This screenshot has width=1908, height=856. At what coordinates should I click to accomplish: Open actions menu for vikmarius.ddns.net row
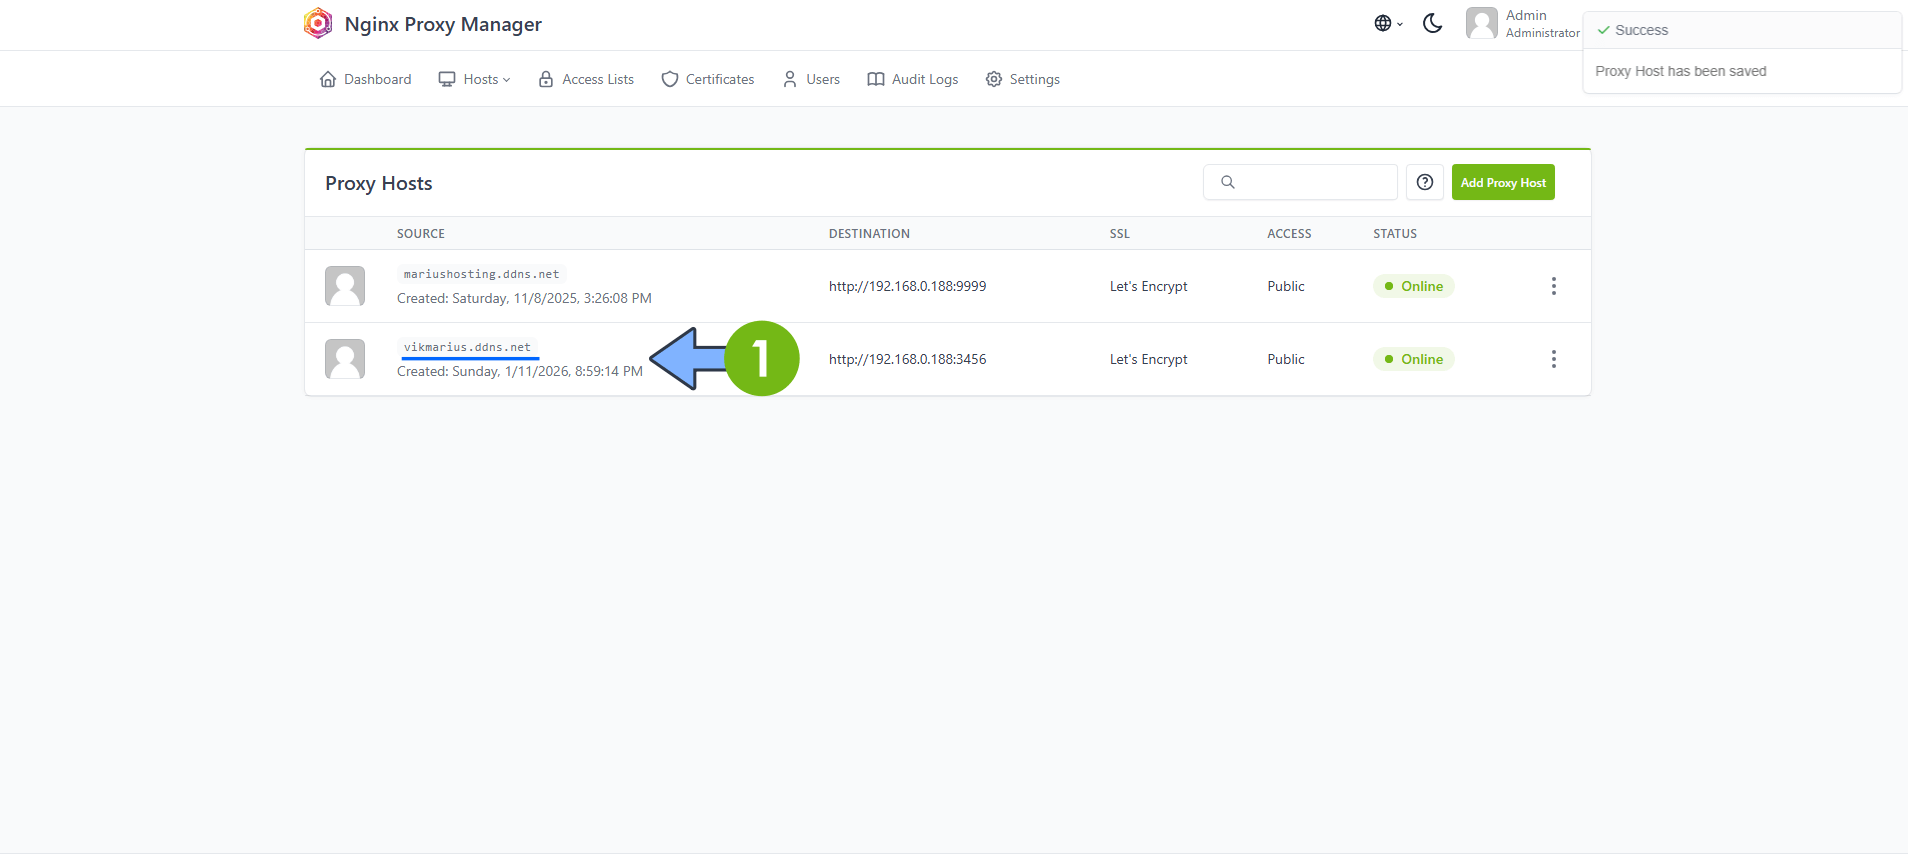pyautogui.click(x=1553, y=359)
